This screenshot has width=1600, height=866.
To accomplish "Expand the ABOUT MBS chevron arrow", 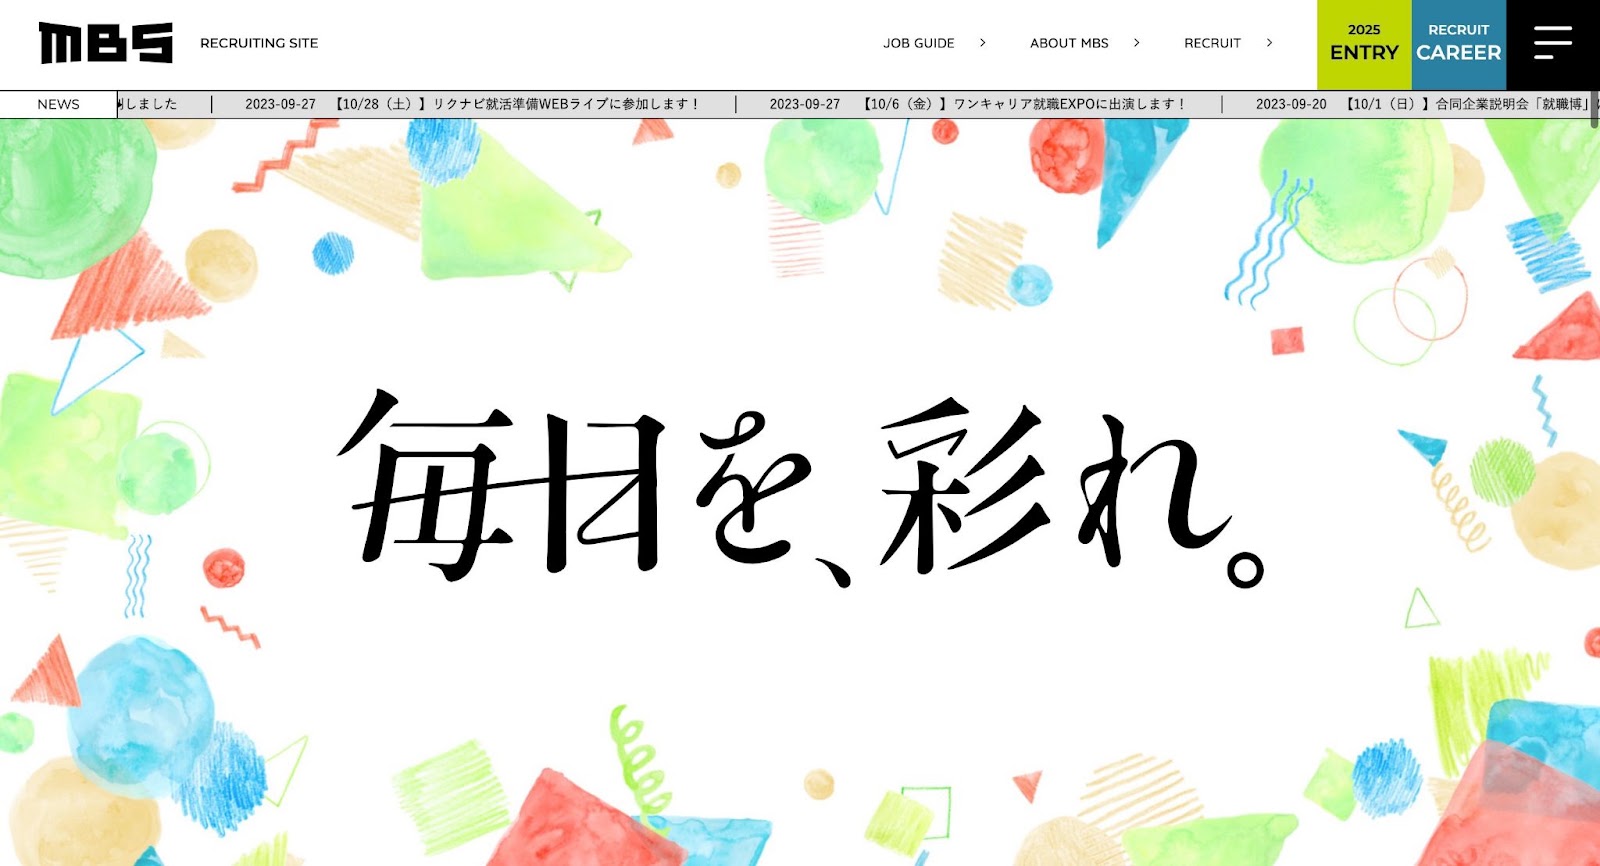I will pos(1137,43).
